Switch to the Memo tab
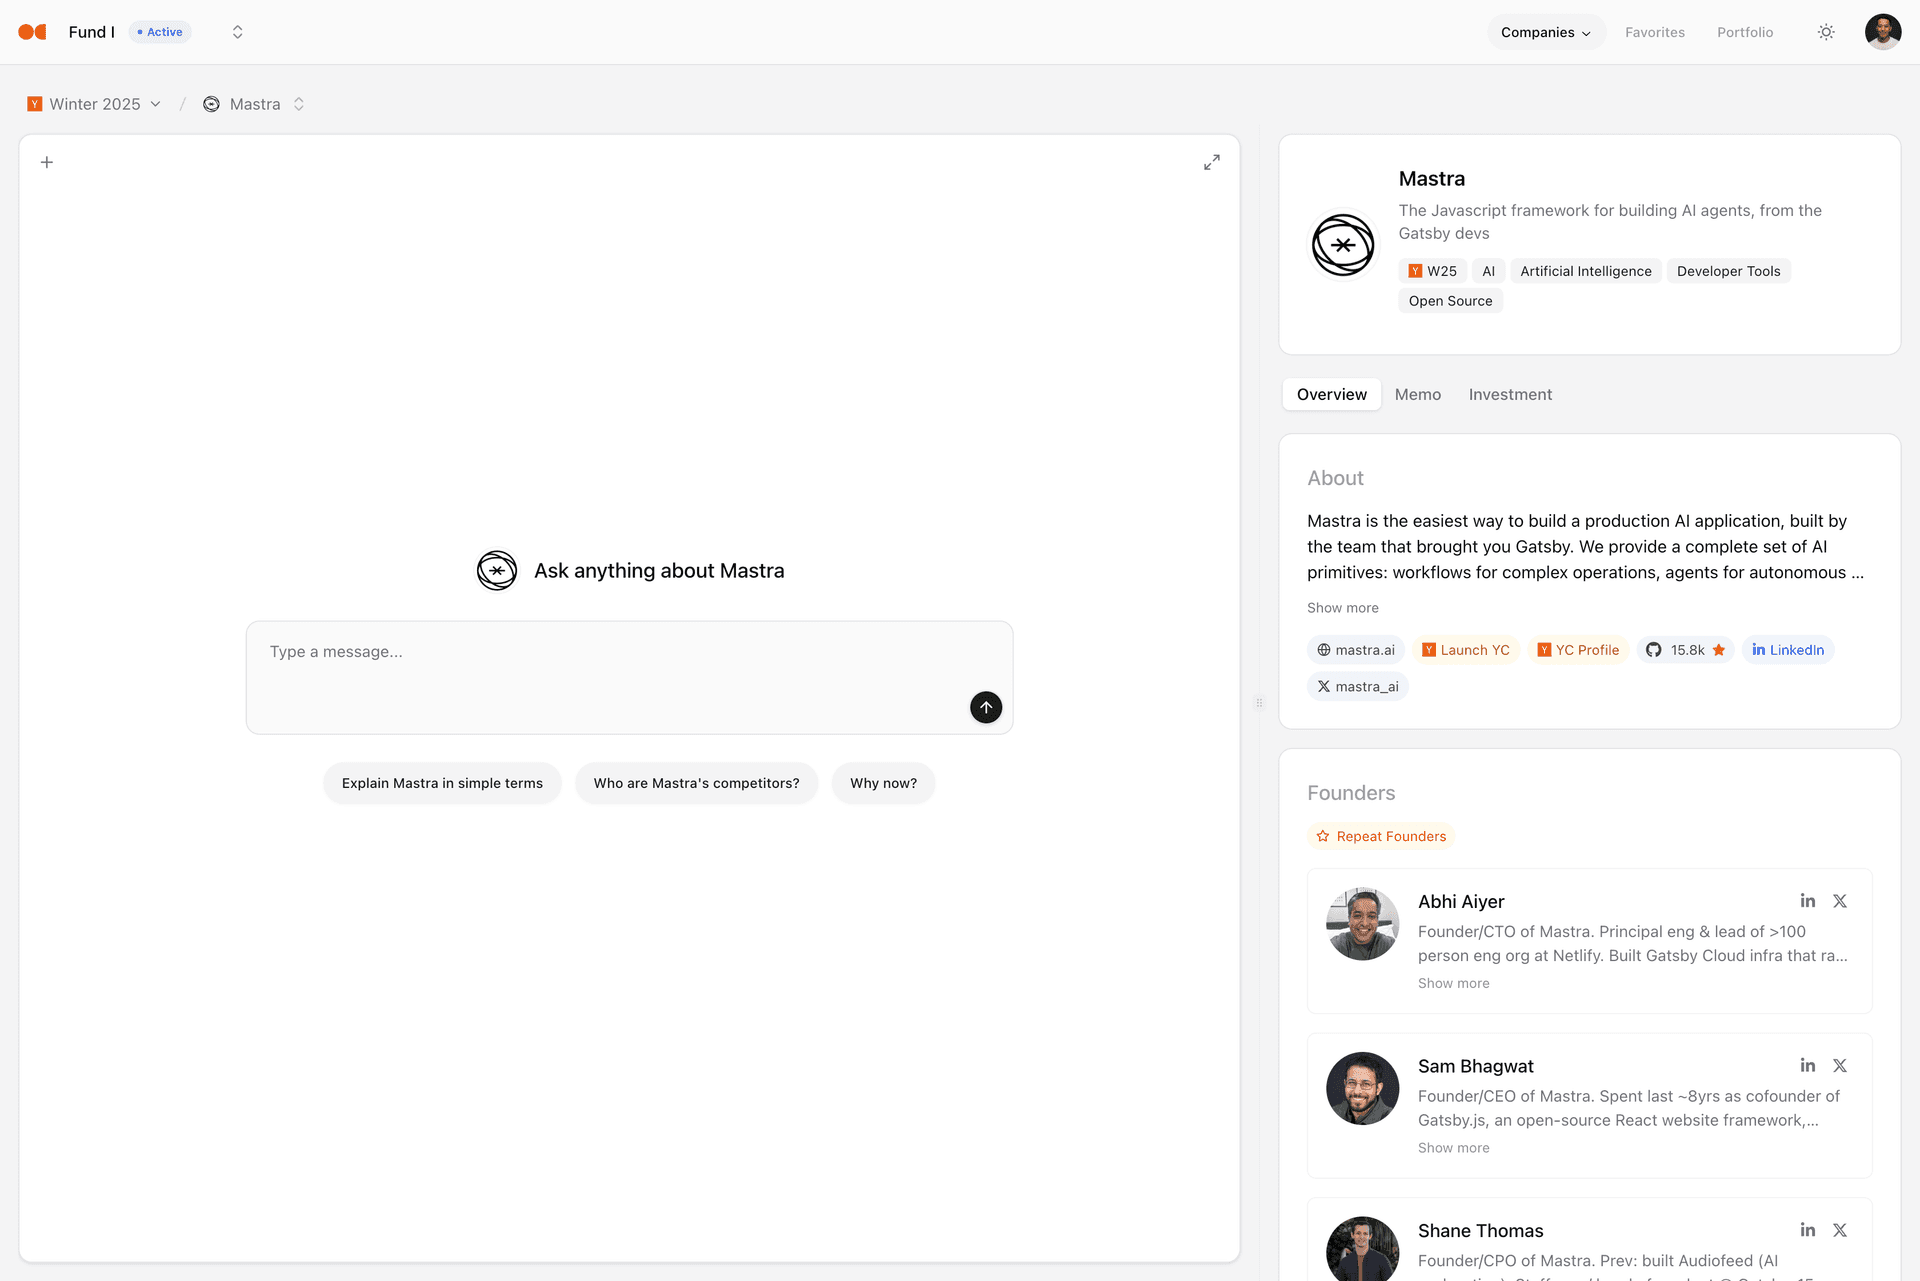This screenshot has width=1920, height=1281. (1417, 394)
